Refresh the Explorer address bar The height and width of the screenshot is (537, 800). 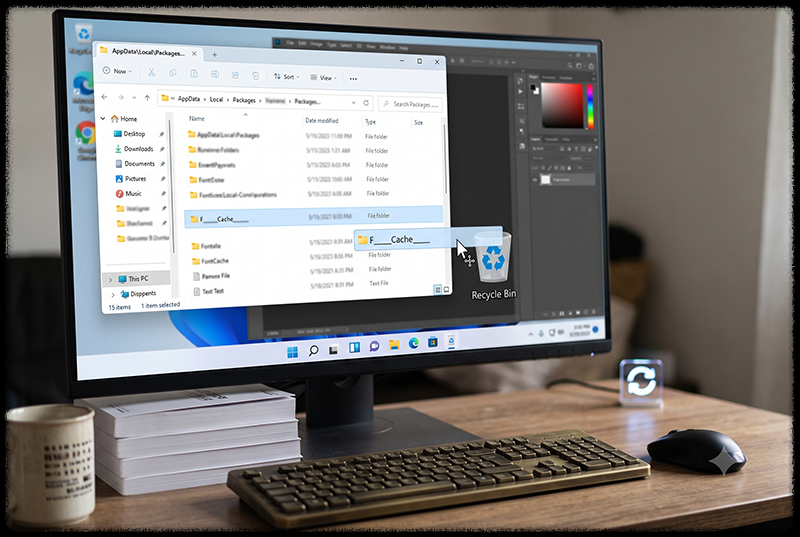click(x=366, y=103)
